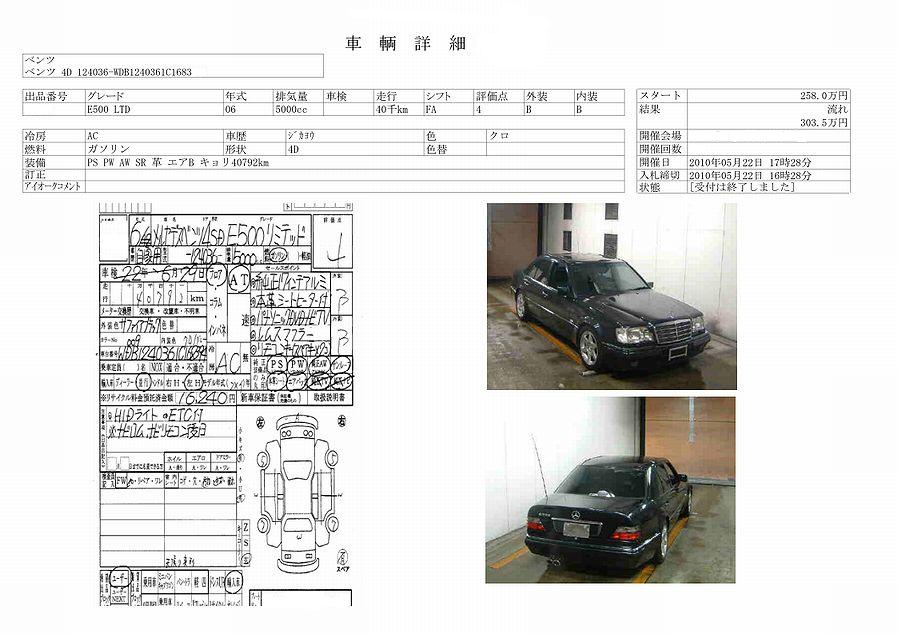898x634 pixels.
Task: Click the 内装 column header
Action: [x=587, y=96]
